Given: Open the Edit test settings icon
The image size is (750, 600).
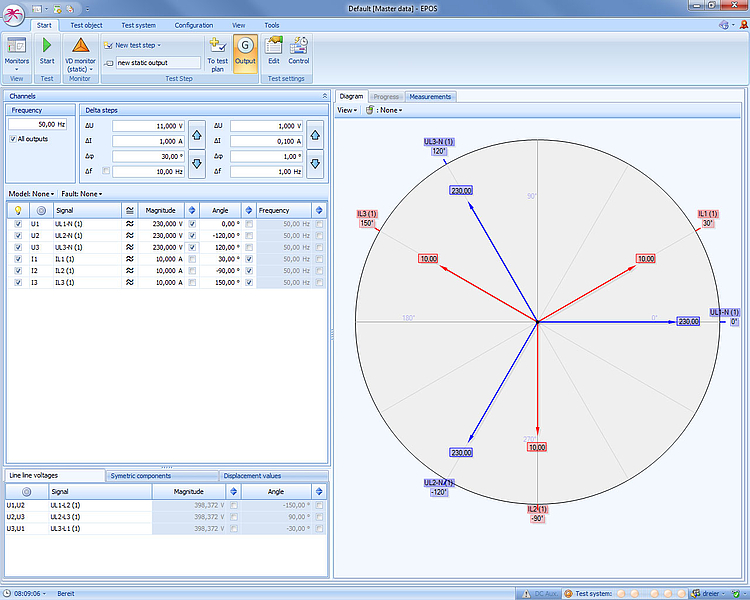Looking at the screenshot, I should 273,46.
